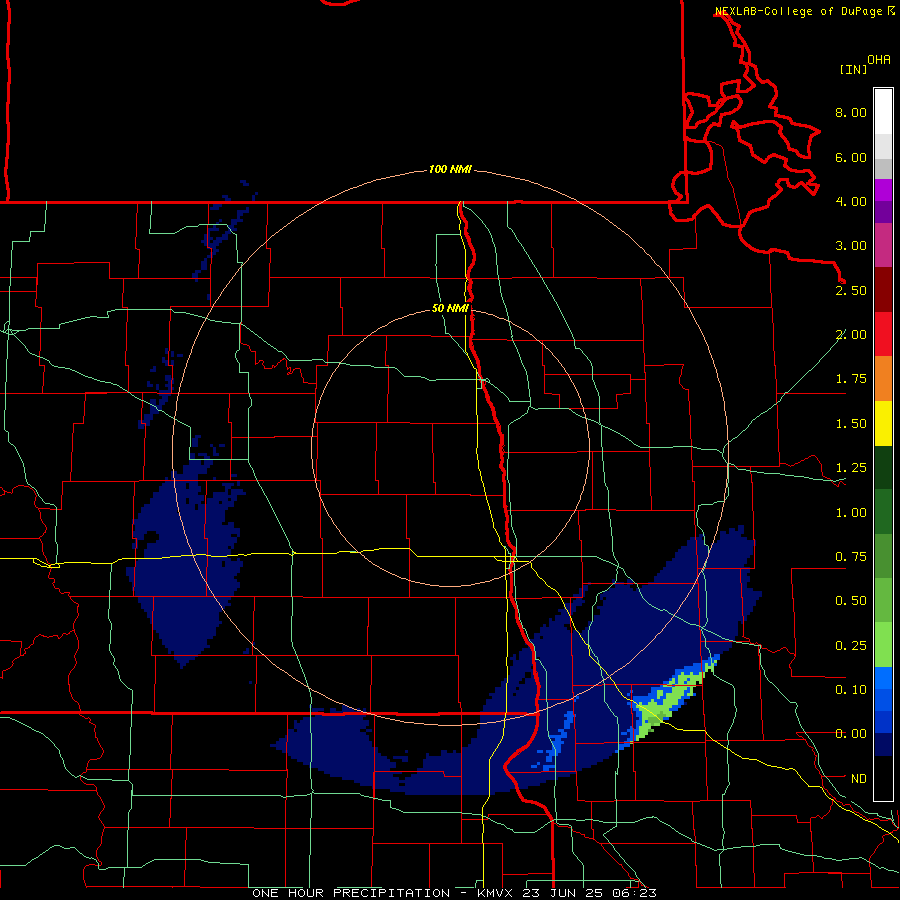Click the 0.25 legend value
The width and height of the screenshot is (900, 900).
[x=851, y=646]
